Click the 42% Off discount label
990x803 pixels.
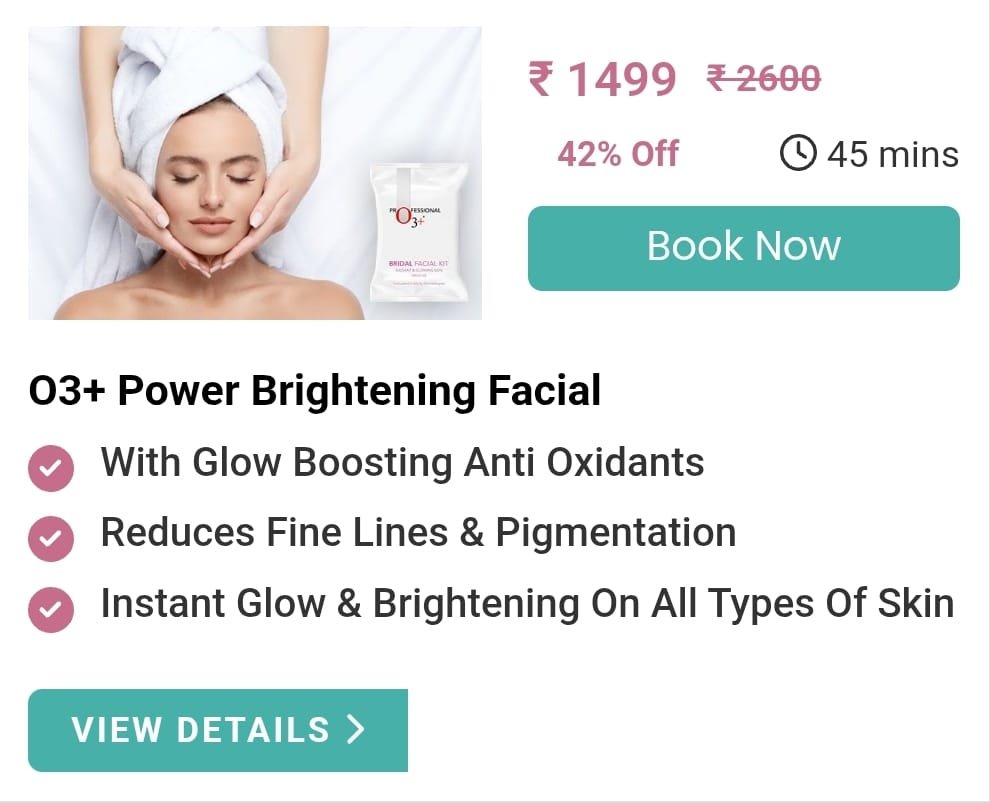[x=618, y=154]
